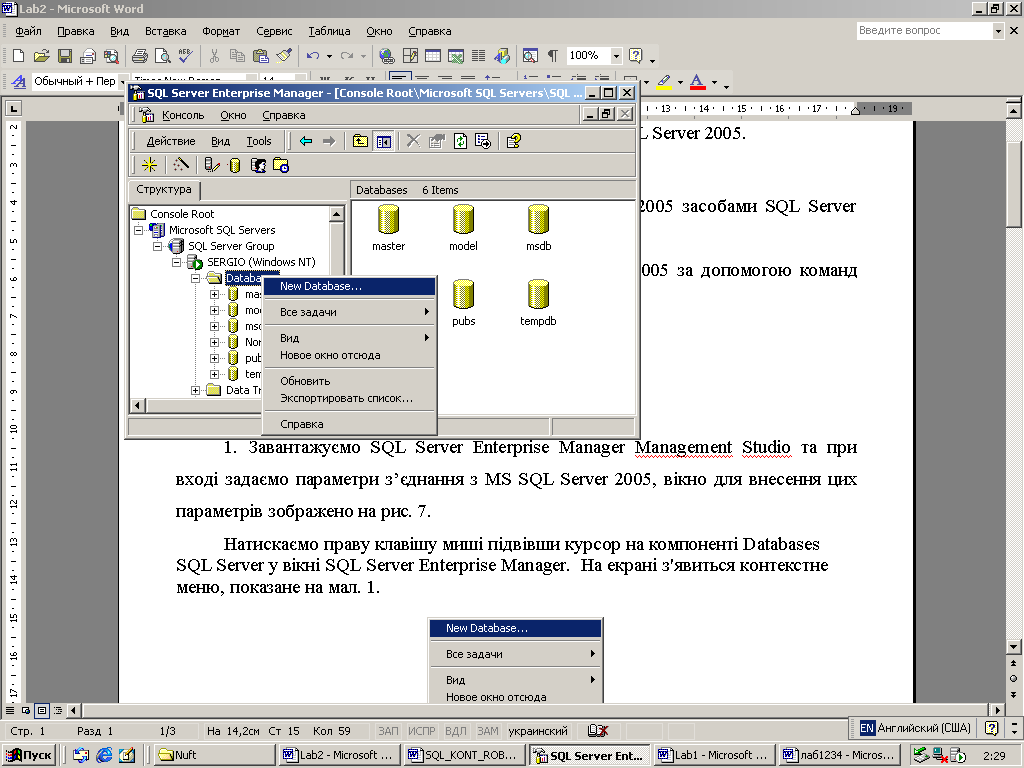Toggle the console tree show/hide button
The image size is (1024, 768).
click(x=383, y=141)
